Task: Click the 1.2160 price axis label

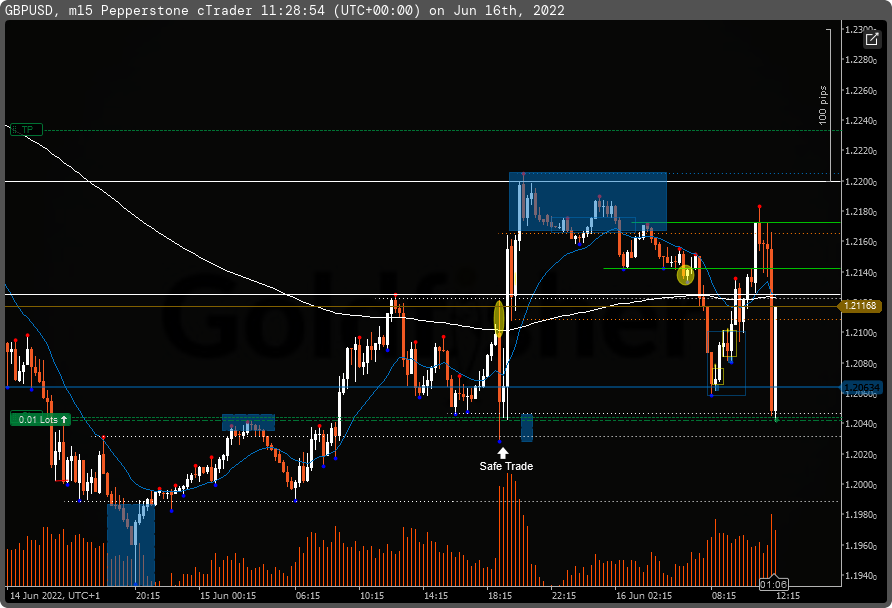Action: click(x=860, y=242)
